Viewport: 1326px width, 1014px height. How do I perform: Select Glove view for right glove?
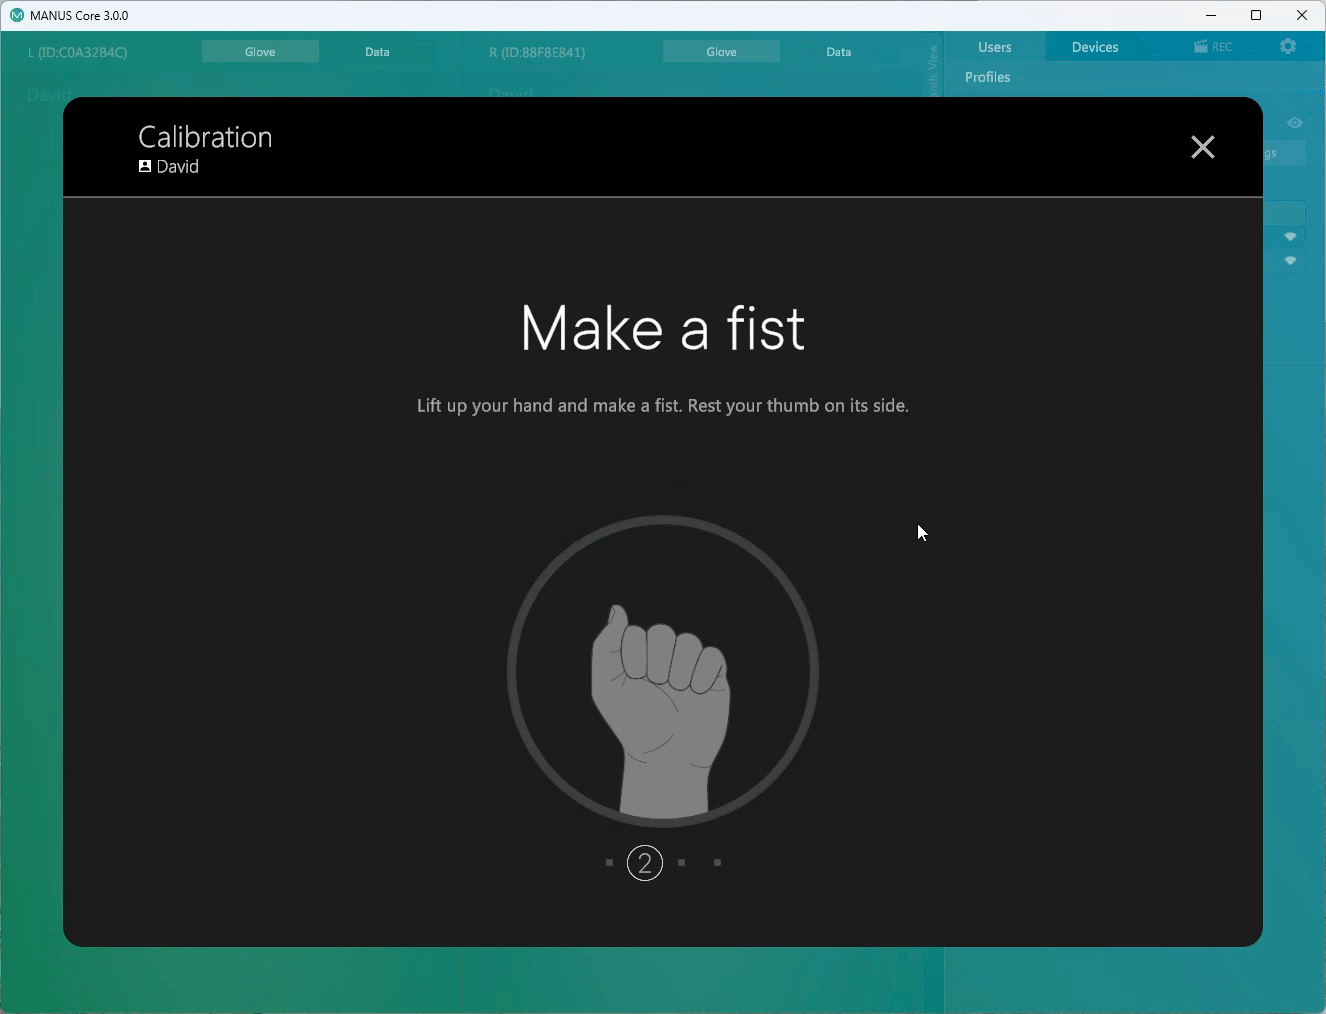(721, 52)
